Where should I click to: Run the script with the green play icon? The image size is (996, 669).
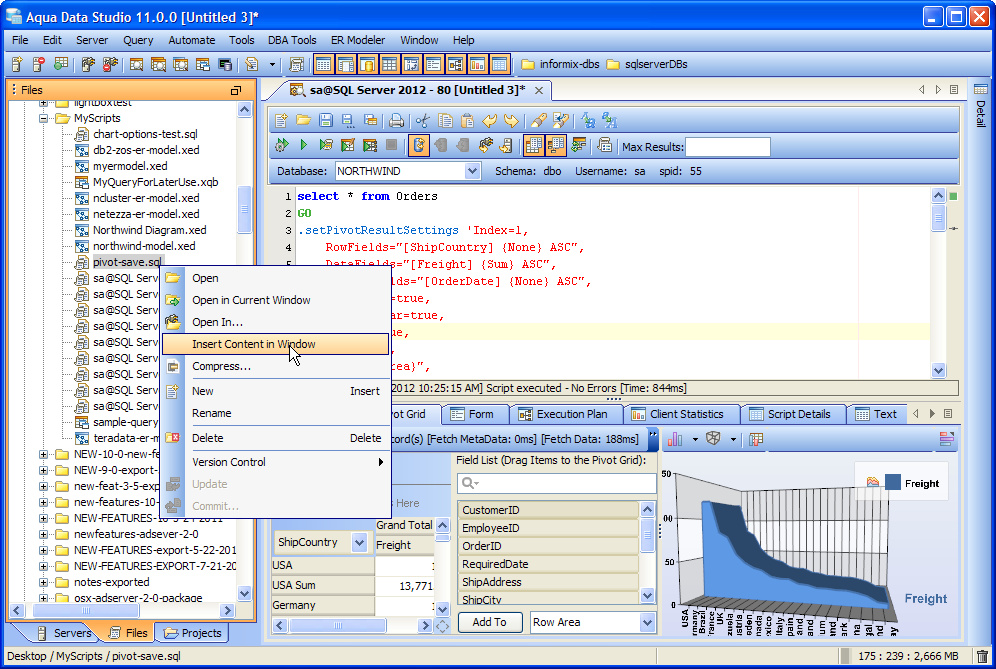[304, 145]
